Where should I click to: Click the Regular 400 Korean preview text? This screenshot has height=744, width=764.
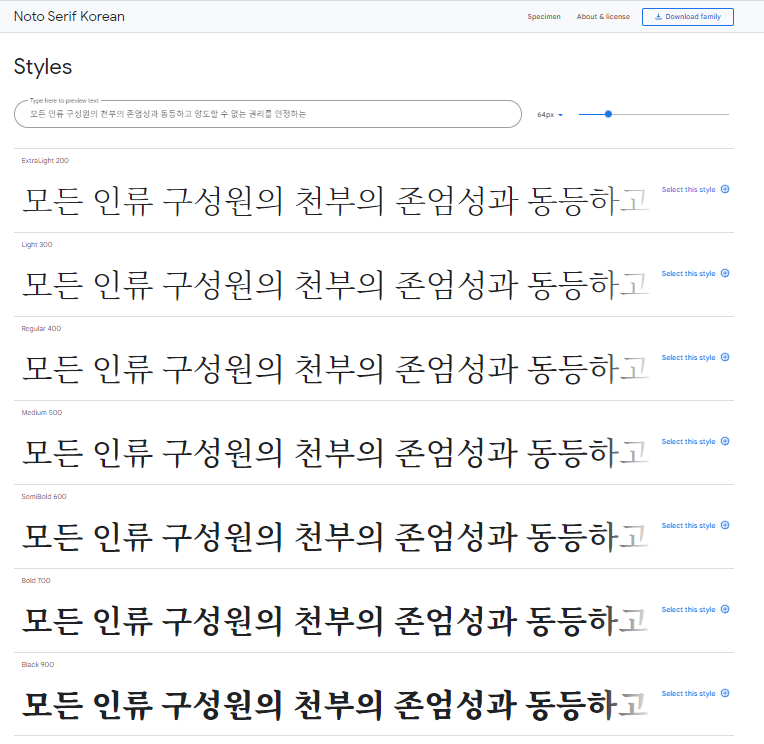[335, 369]
